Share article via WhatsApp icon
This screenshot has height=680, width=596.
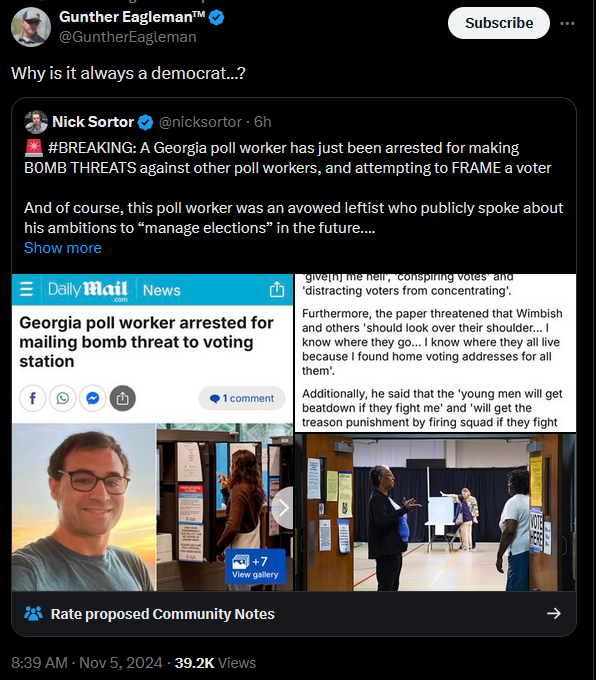62,398
